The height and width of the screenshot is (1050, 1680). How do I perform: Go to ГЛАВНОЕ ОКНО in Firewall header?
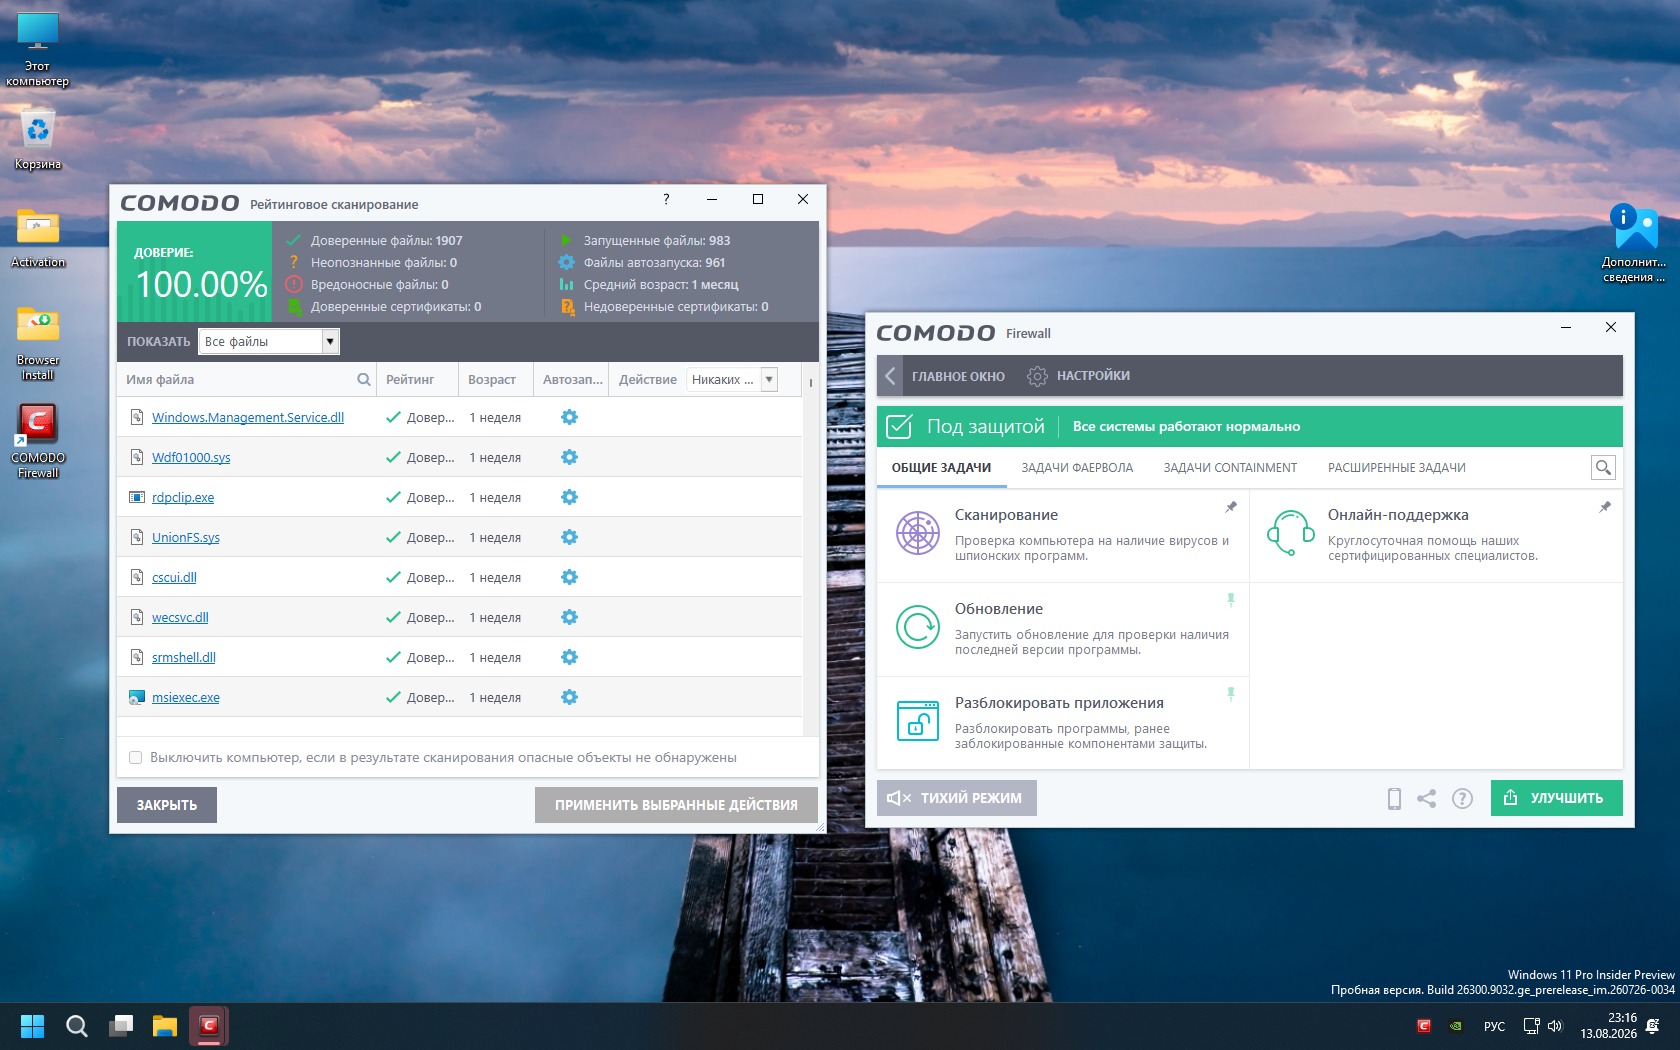coord(958,376)
